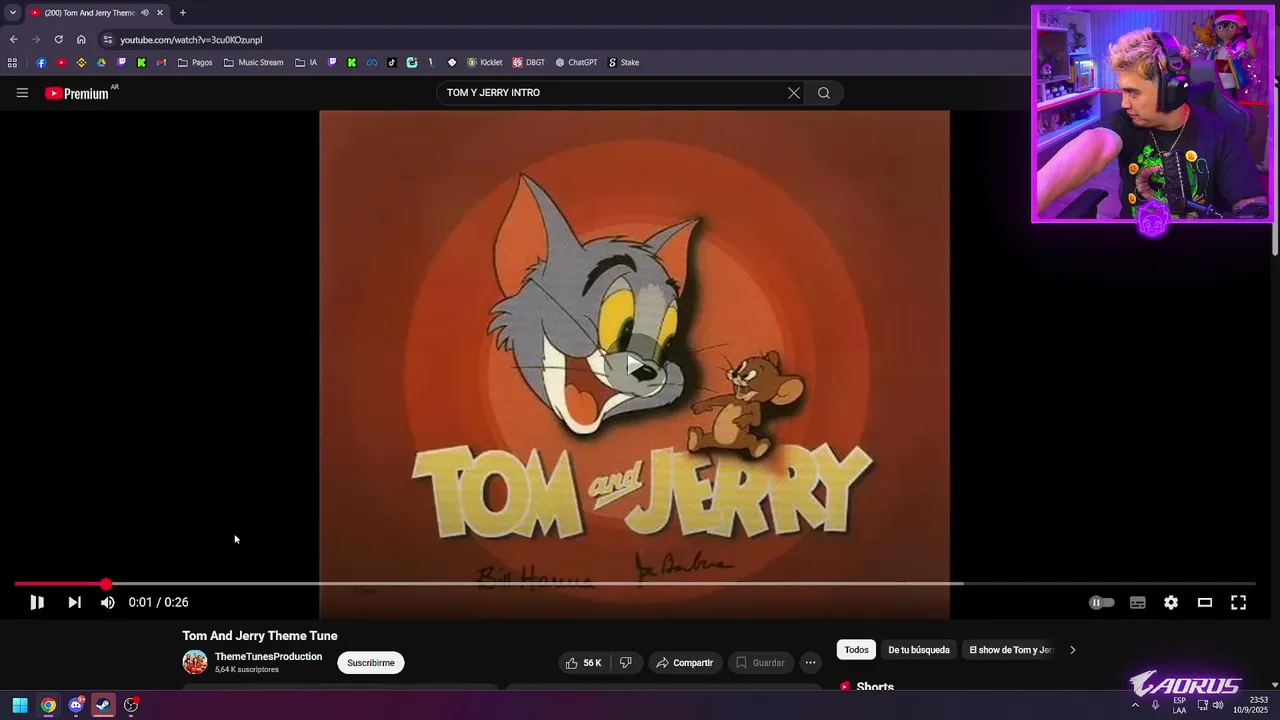This screenshot has height=720, width=1280.
Task: Open the Gmail bookmark icon
Action: pos(161,62)
